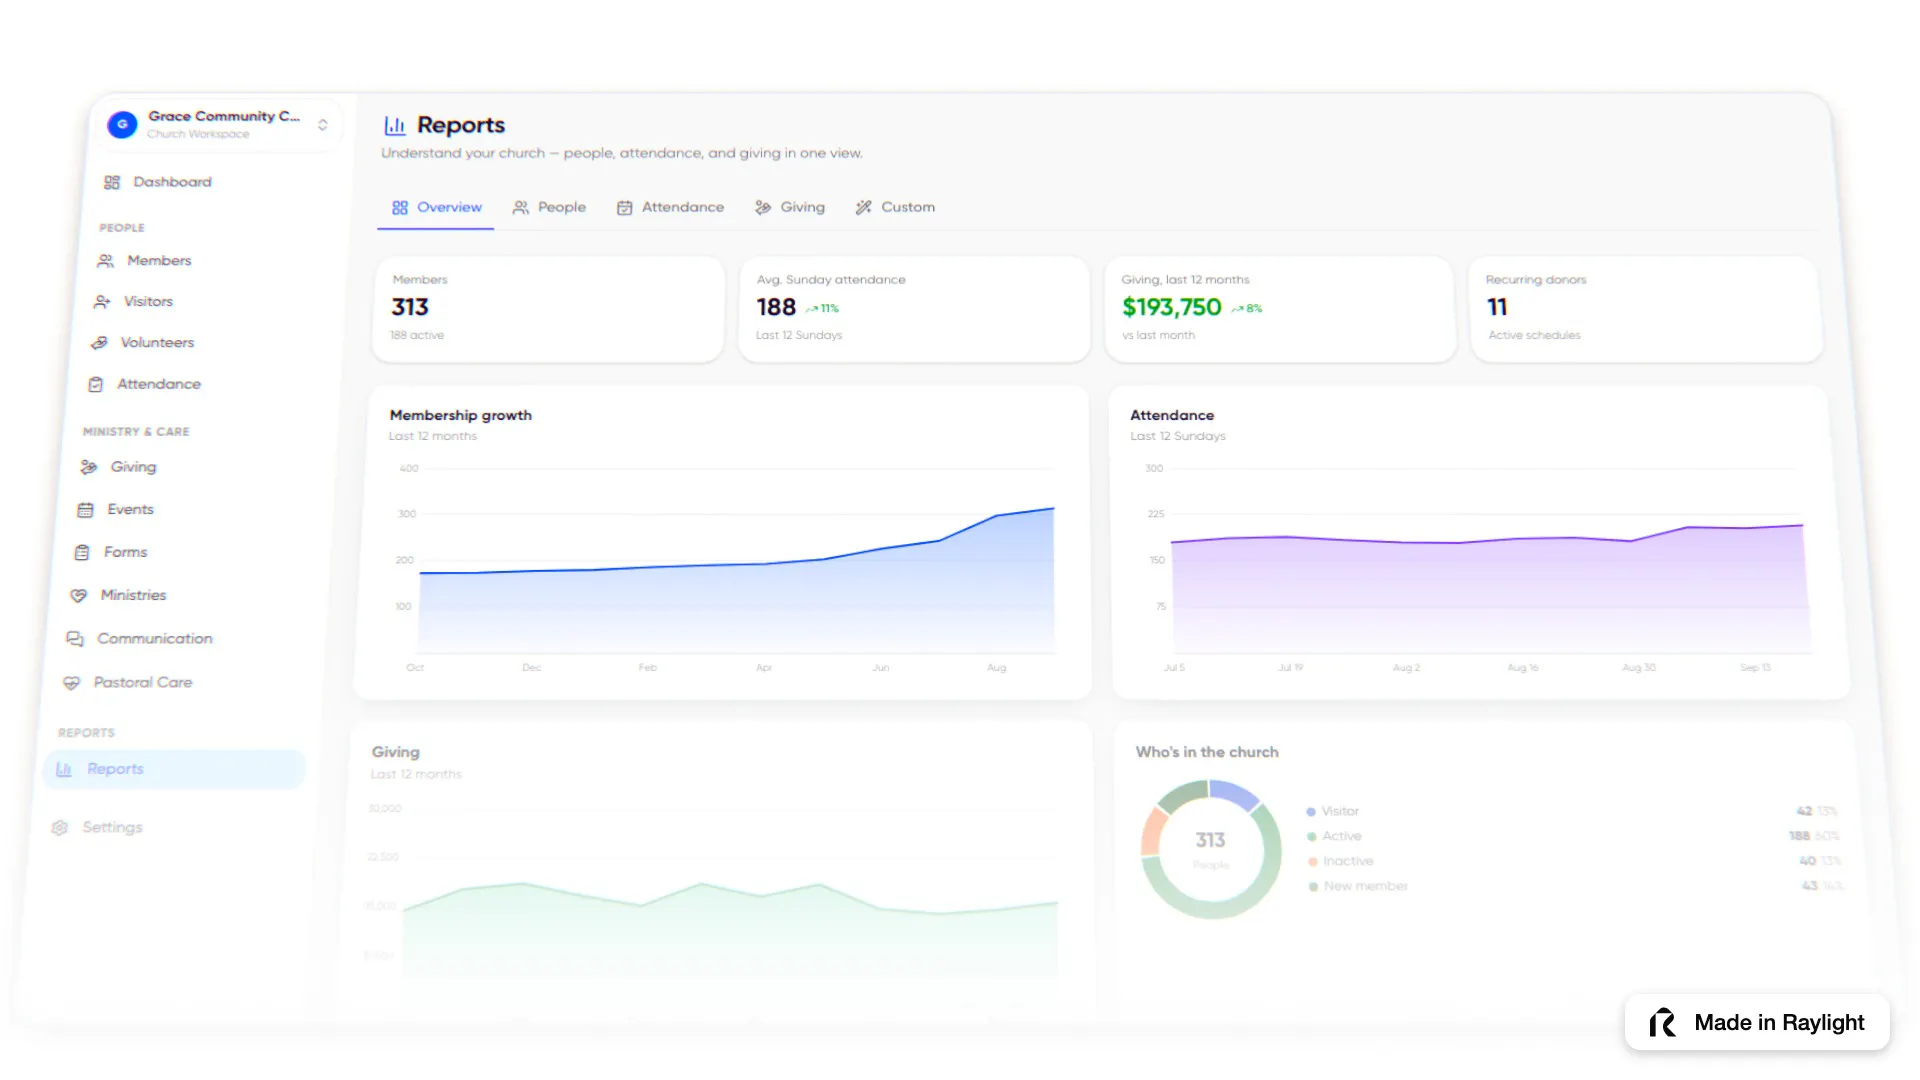Open the Custom reports tab

[895, 207]
